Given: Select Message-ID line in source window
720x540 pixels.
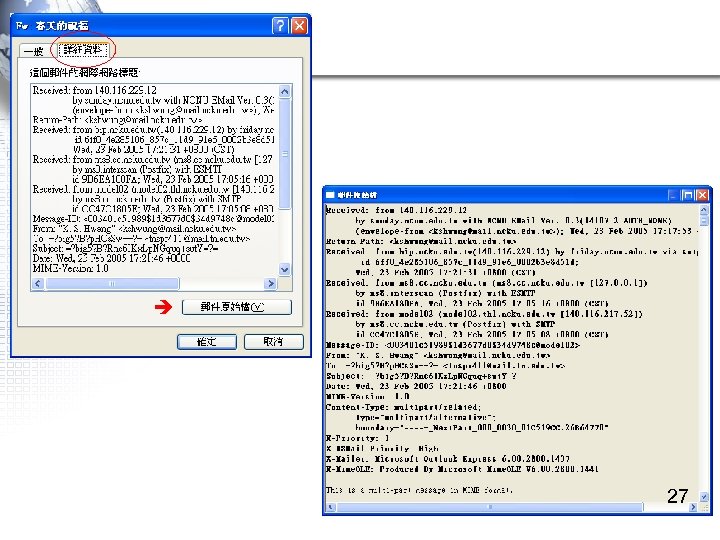Looking at the screenshot, I should click(x=453, y=345).
